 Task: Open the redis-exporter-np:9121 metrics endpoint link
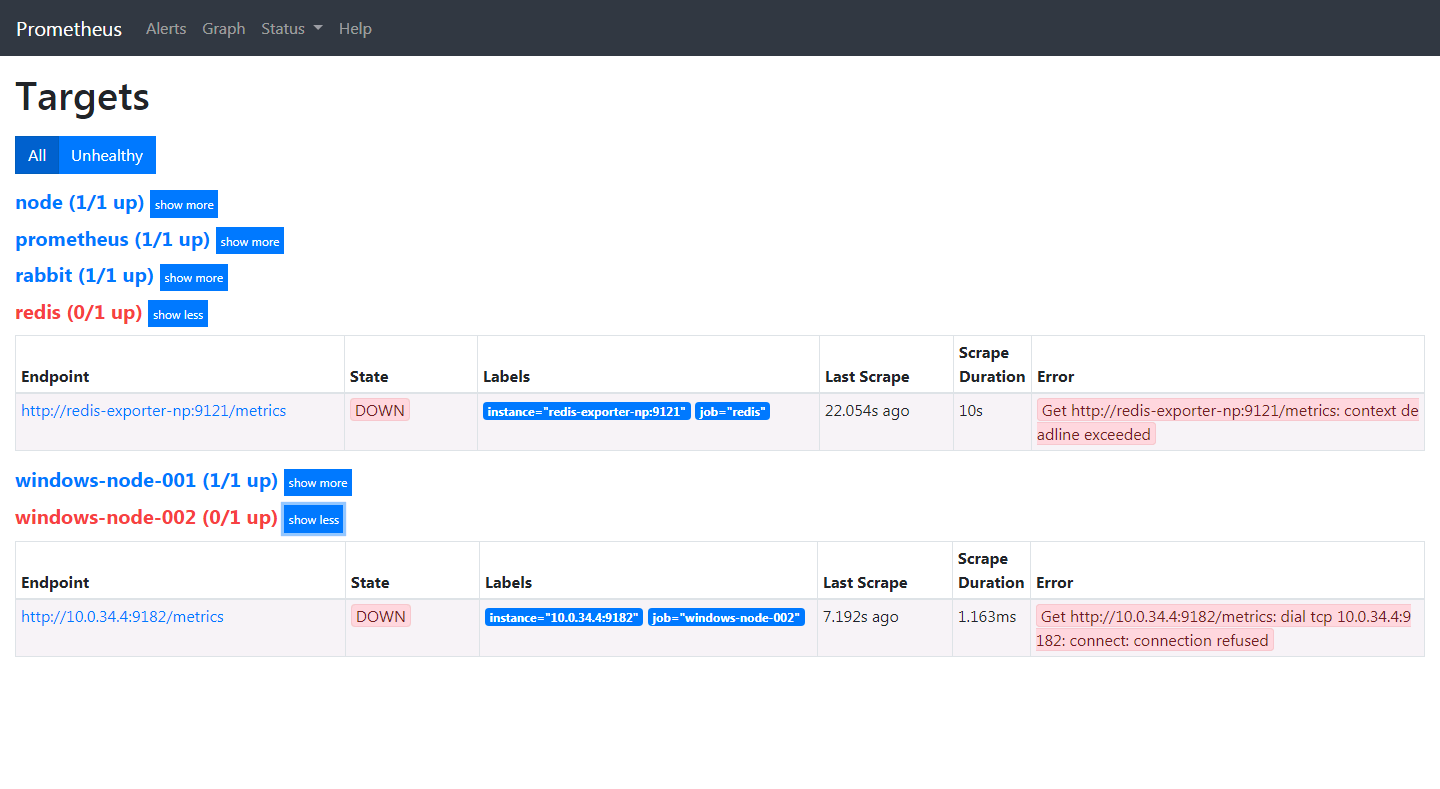tap(154, 410)
